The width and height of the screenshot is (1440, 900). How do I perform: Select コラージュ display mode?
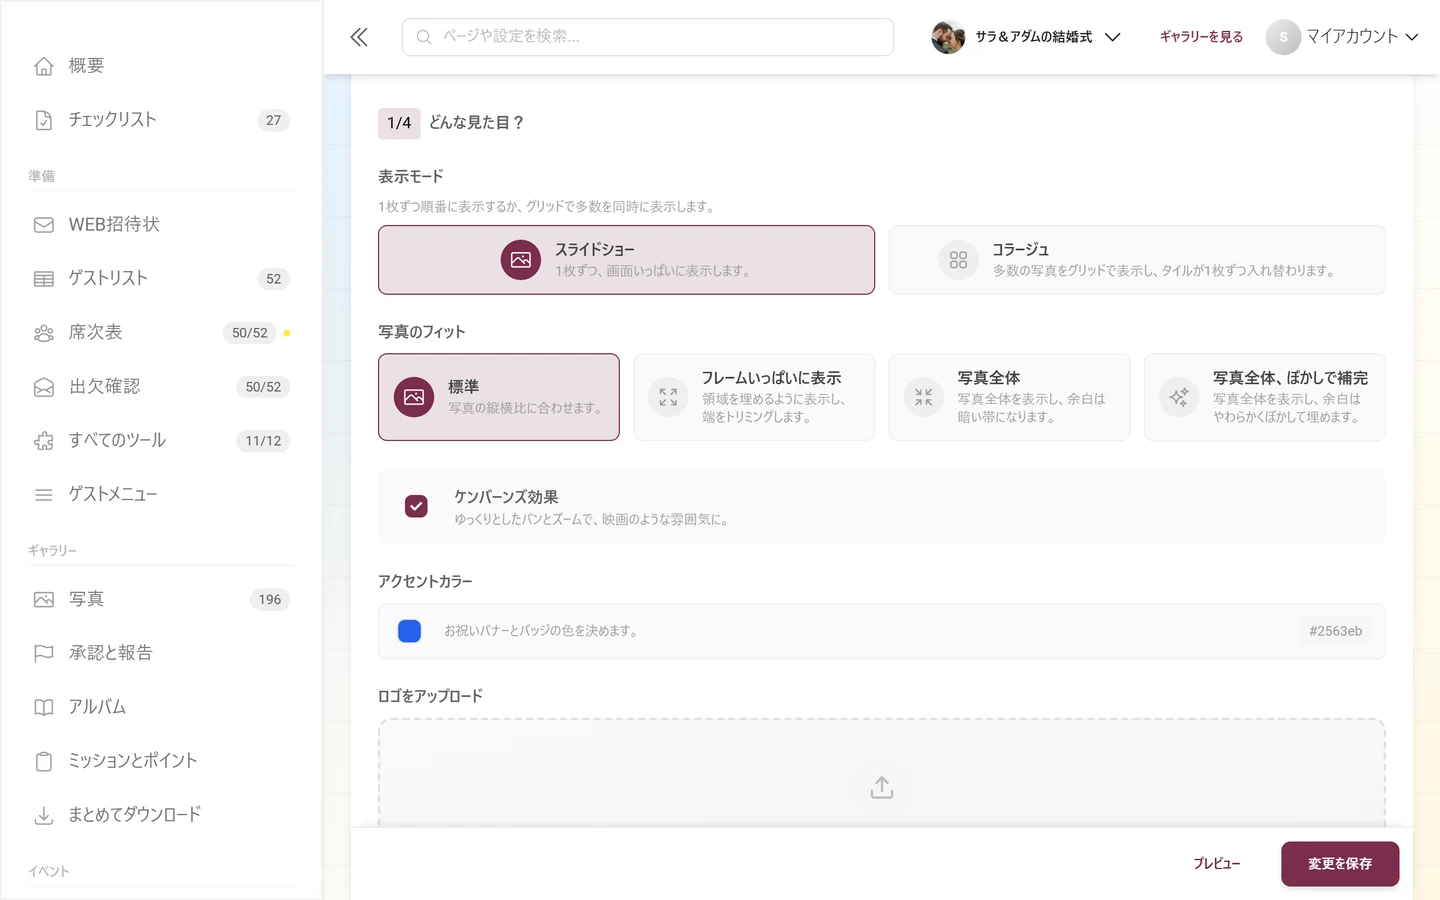click(1137, 260)
